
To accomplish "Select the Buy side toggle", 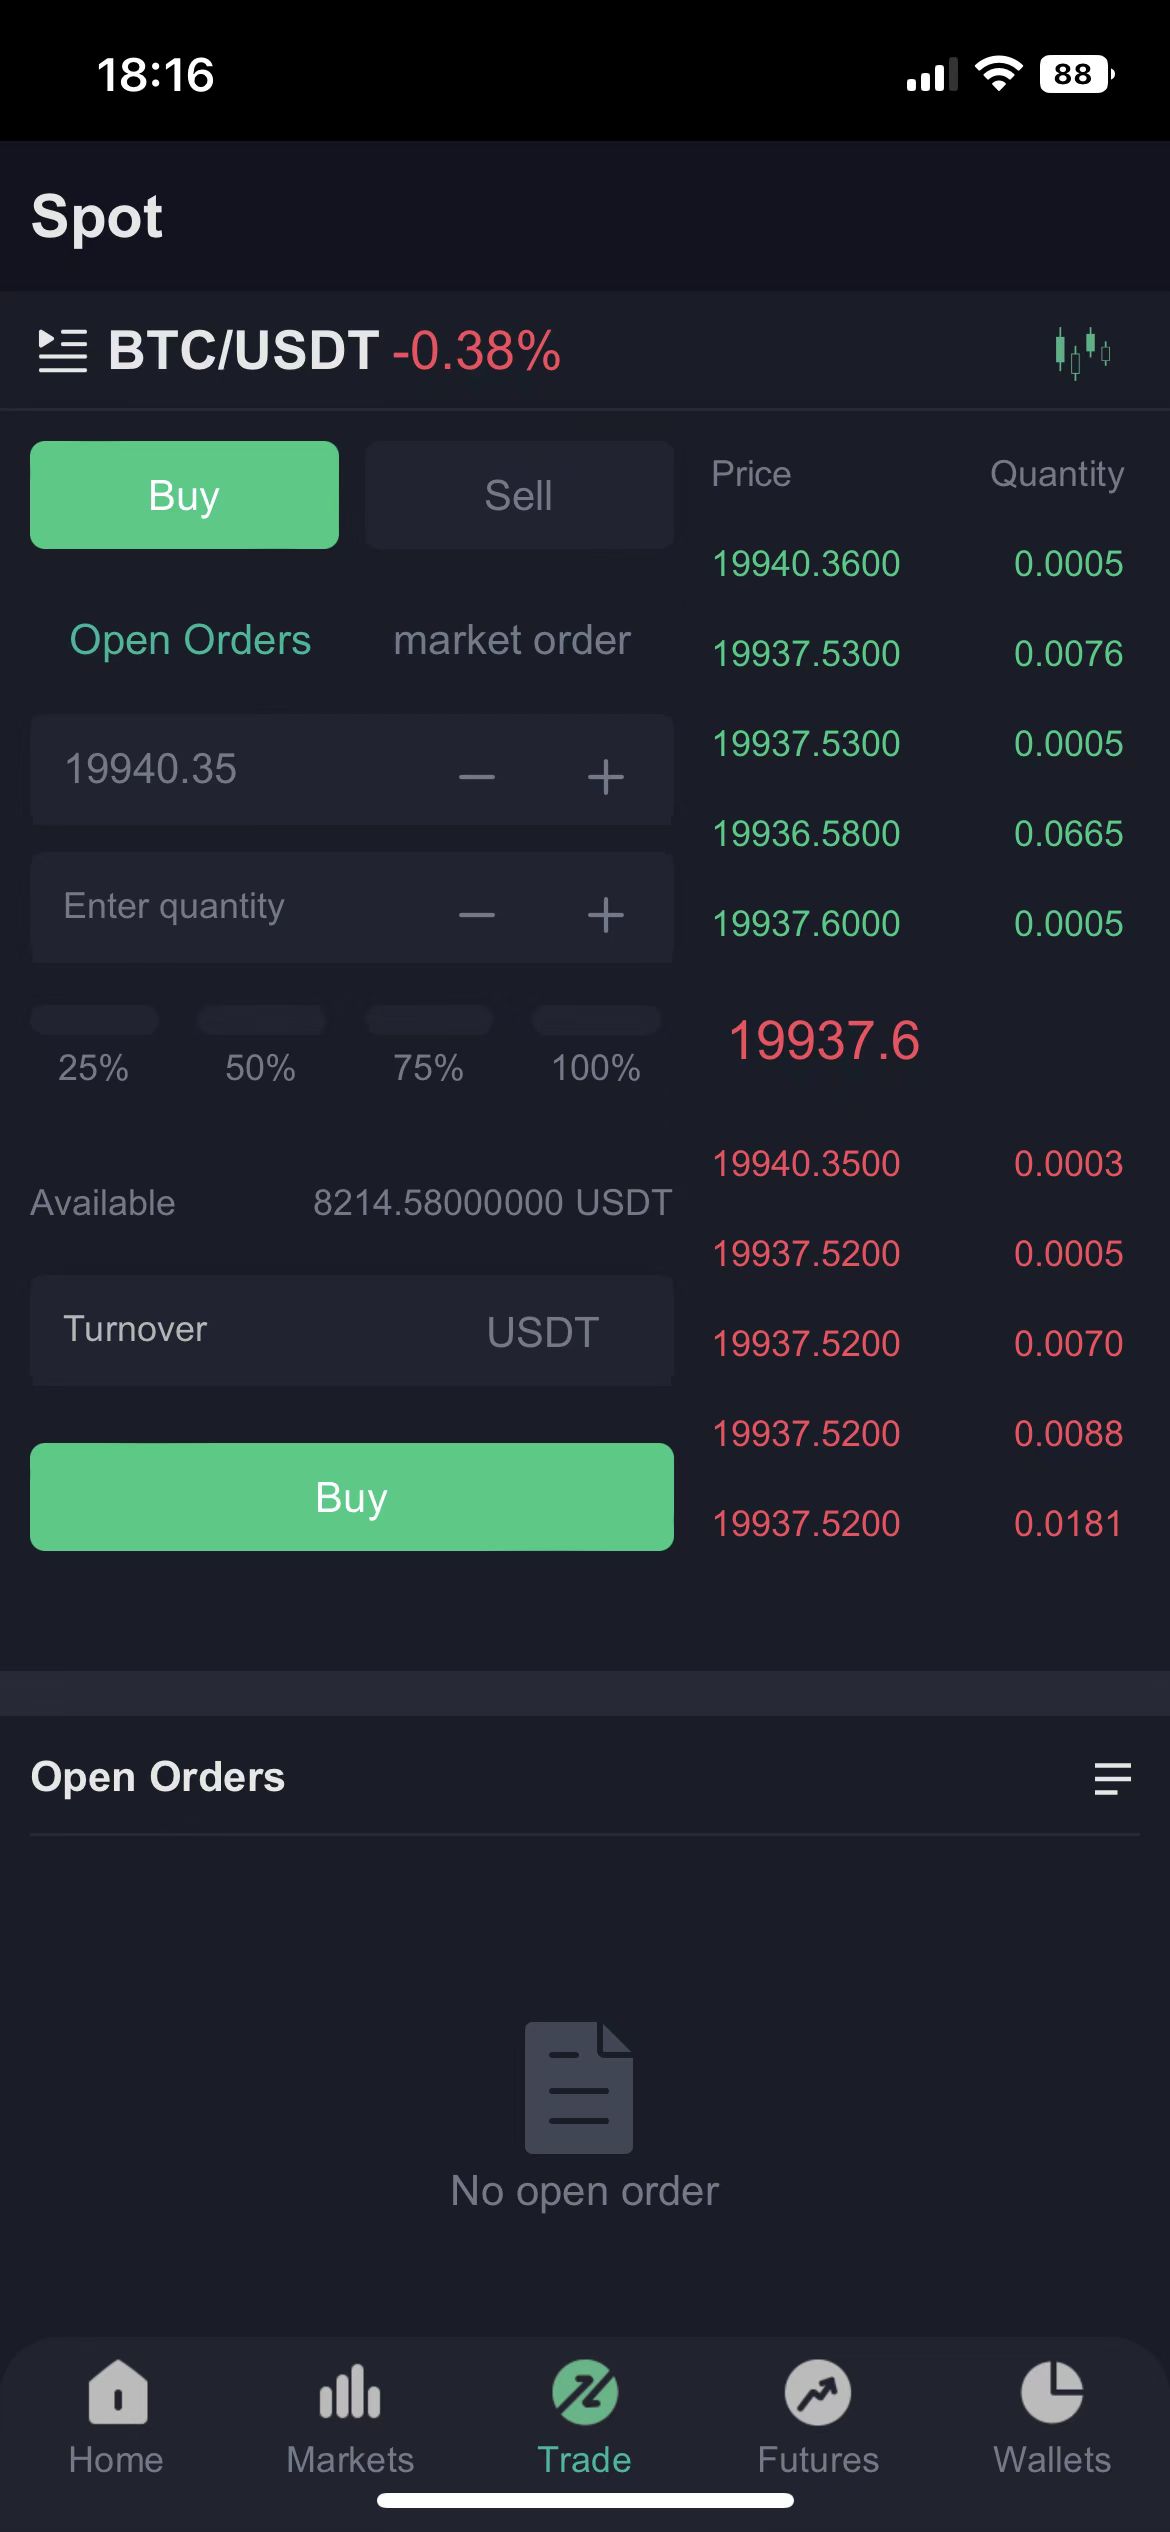I will point(184,495).
